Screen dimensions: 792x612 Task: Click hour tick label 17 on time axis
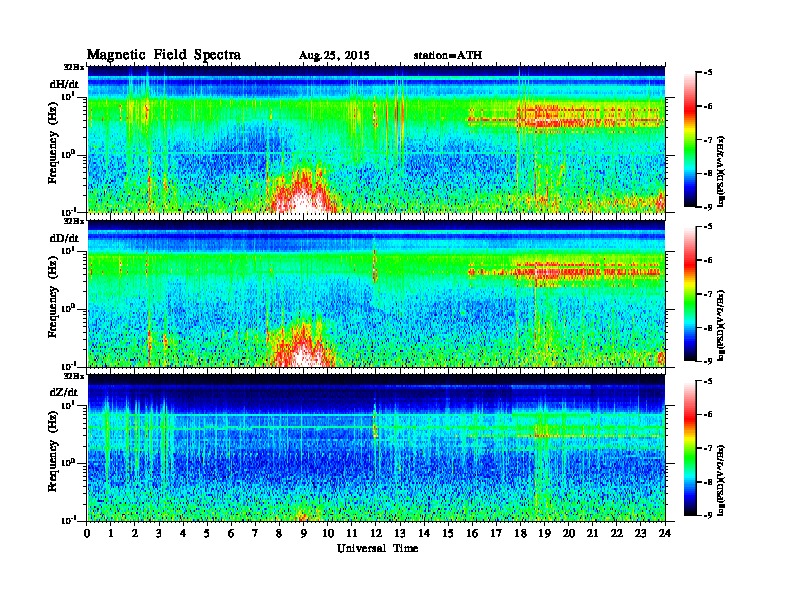click(497, 533)
